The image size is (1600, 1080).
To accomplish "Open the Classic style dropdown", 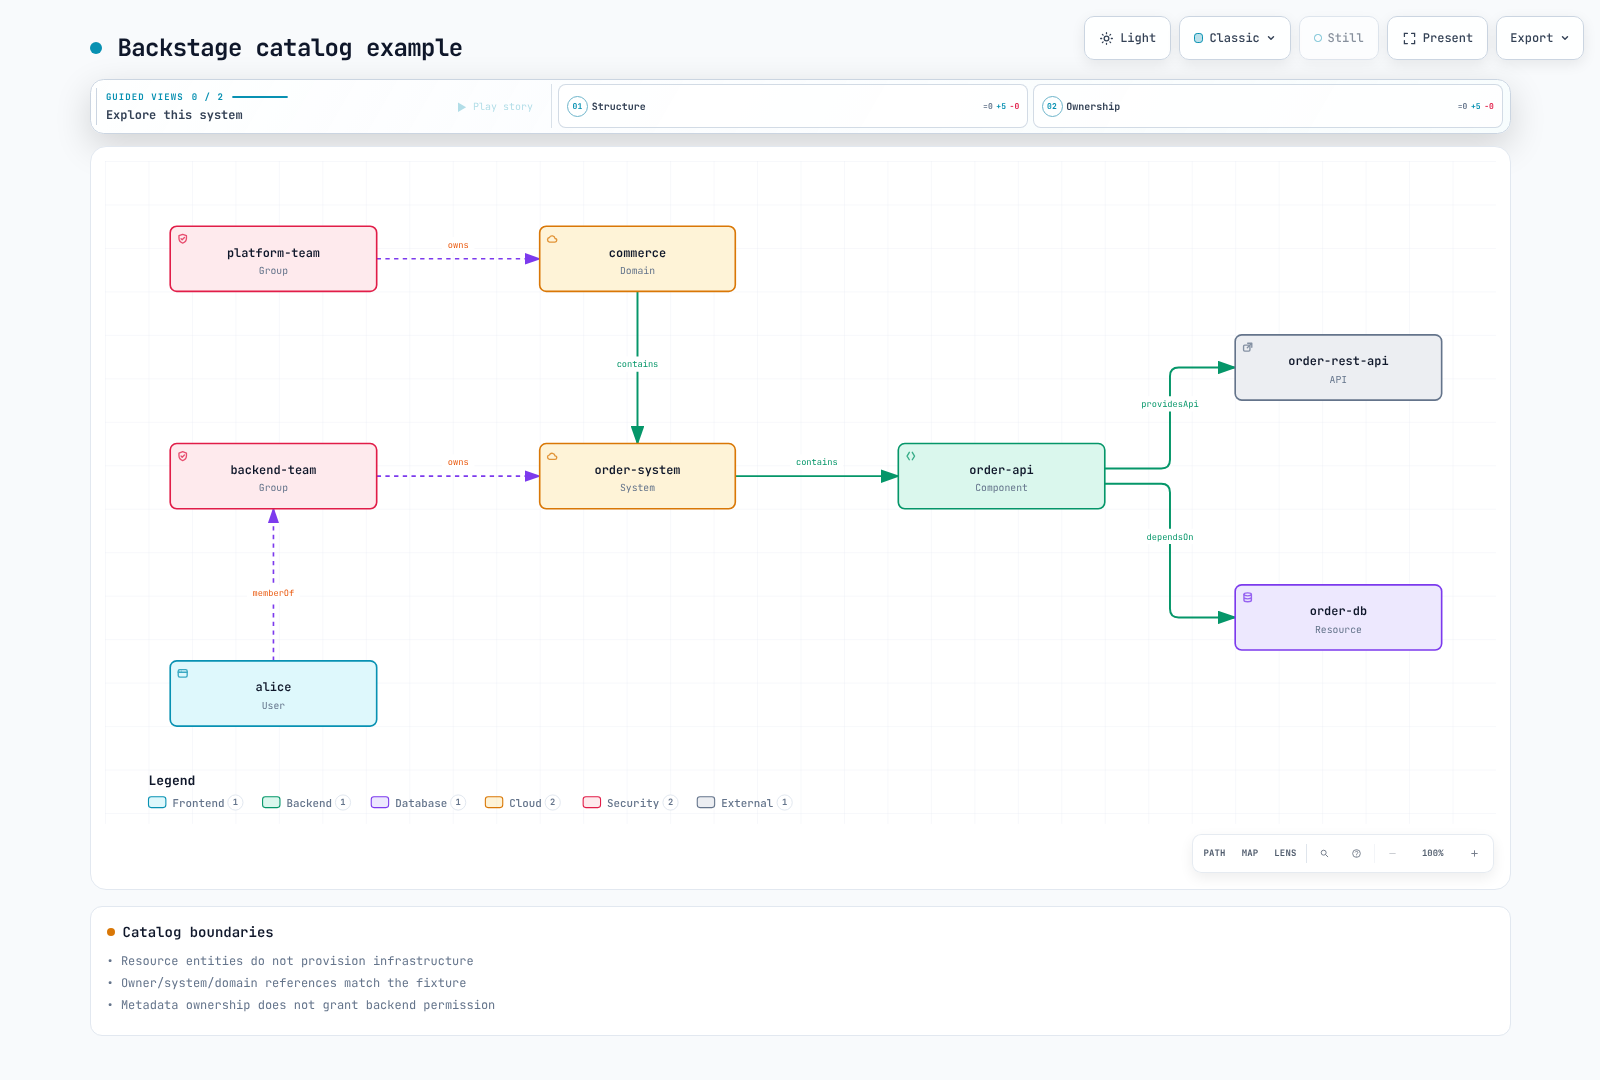I will (1235, 38).
